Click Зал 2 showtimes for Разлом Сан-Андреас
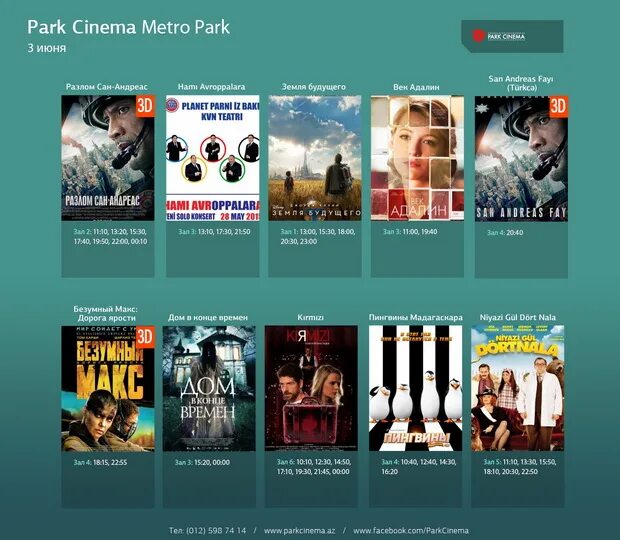 (x=110, y=236)
